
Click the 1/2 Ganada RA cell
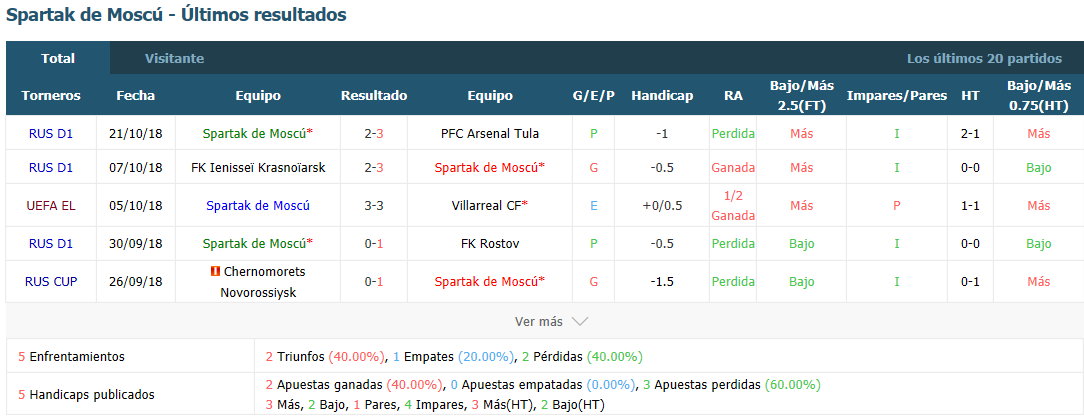click(x=733, y=205)
